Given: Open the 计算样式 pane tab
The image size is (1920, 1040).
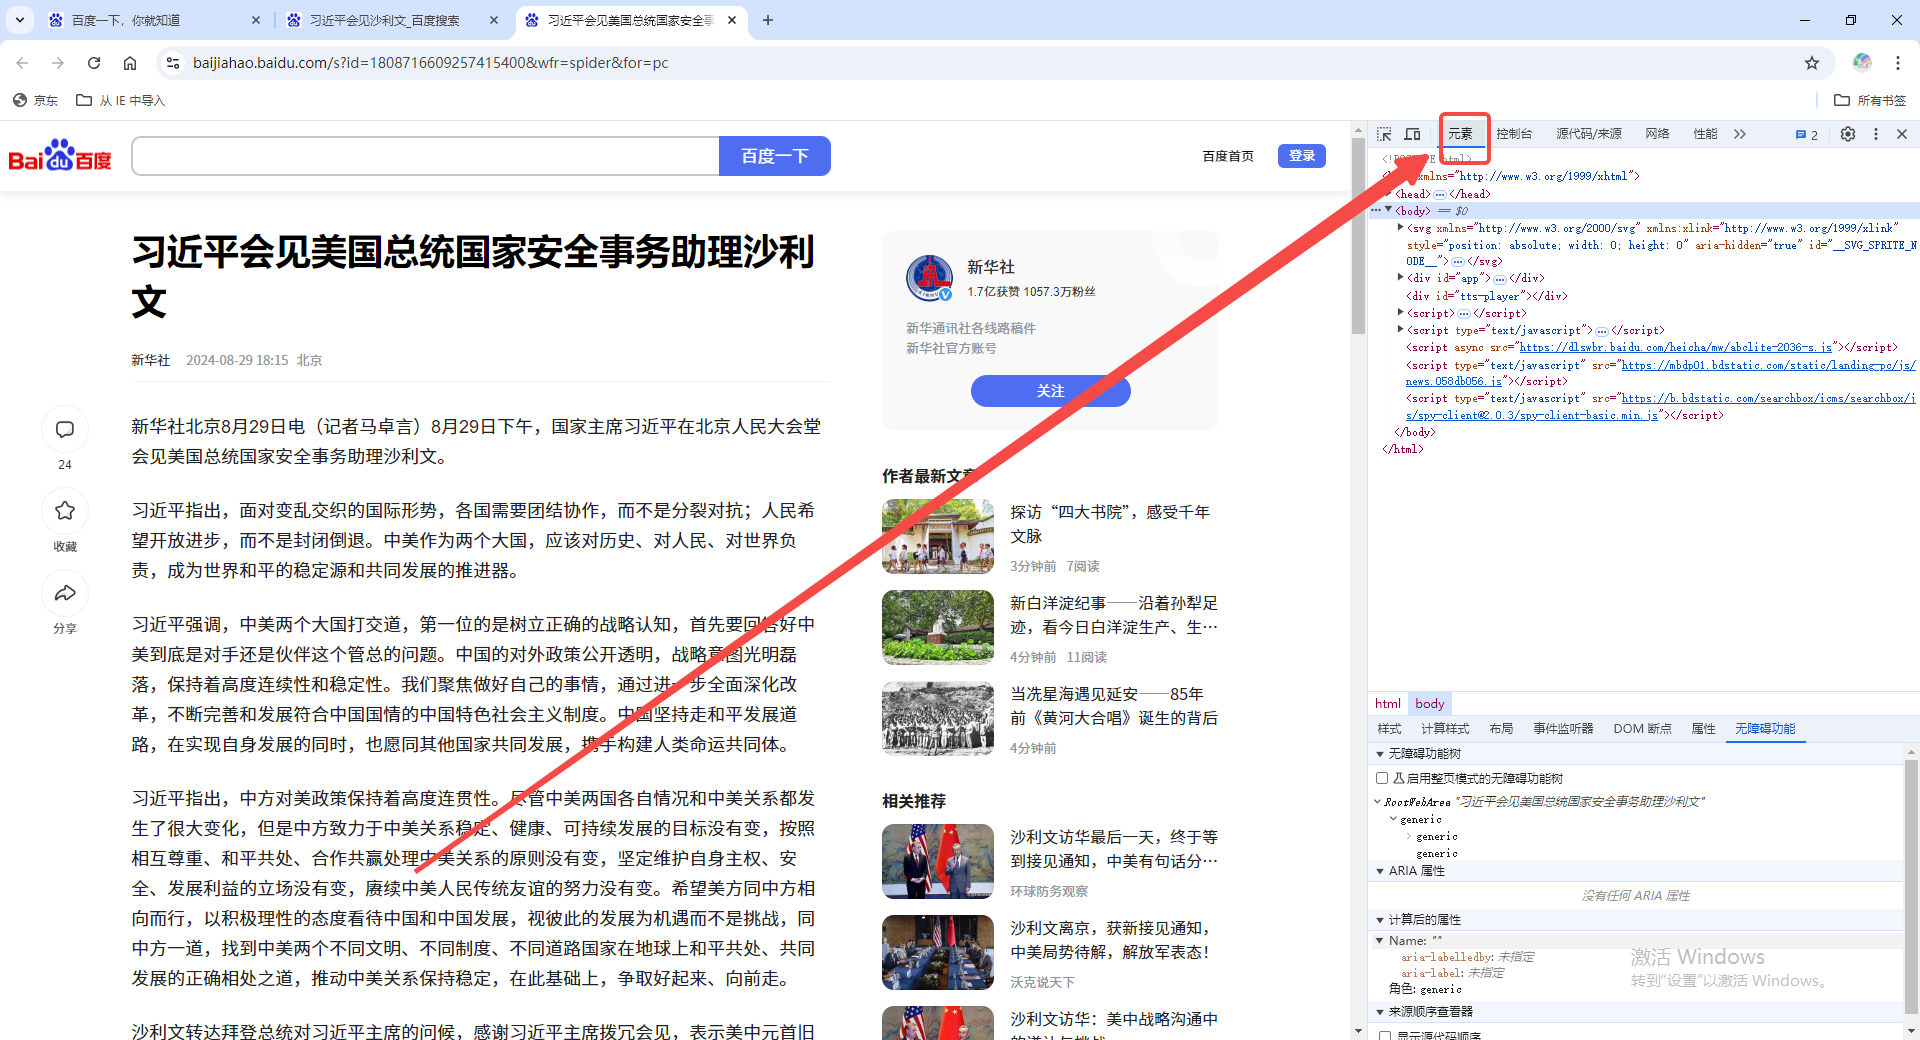Looking at the screenshot, I should [1445, 729].
